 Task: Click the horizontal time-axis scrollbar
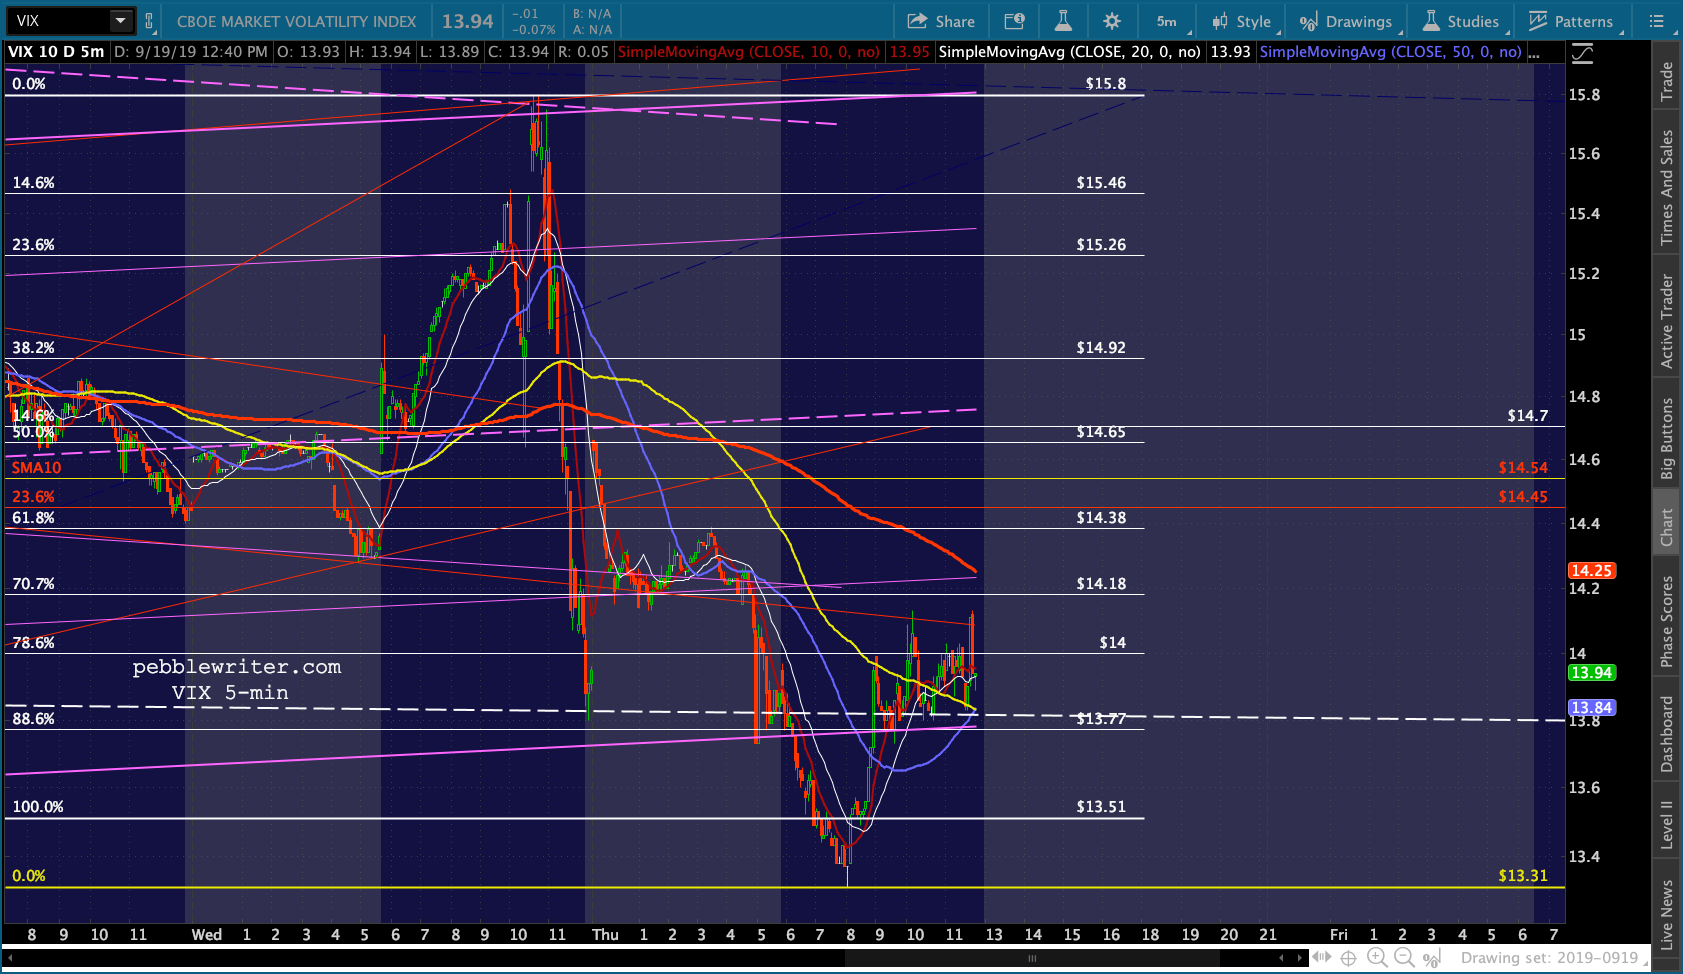(x=1031, y=958)
